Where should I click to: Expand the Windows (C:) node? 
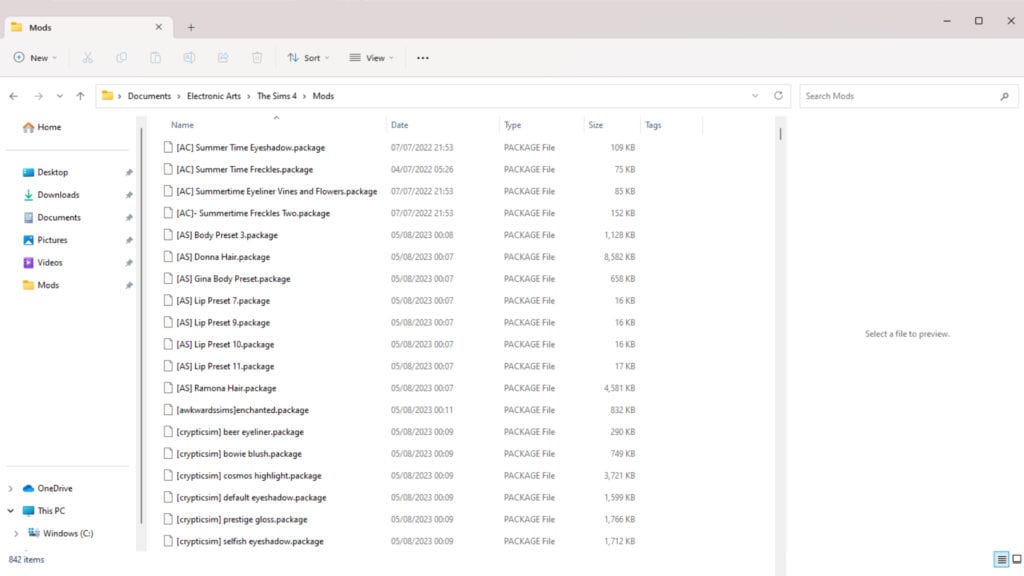click(16, 534)
